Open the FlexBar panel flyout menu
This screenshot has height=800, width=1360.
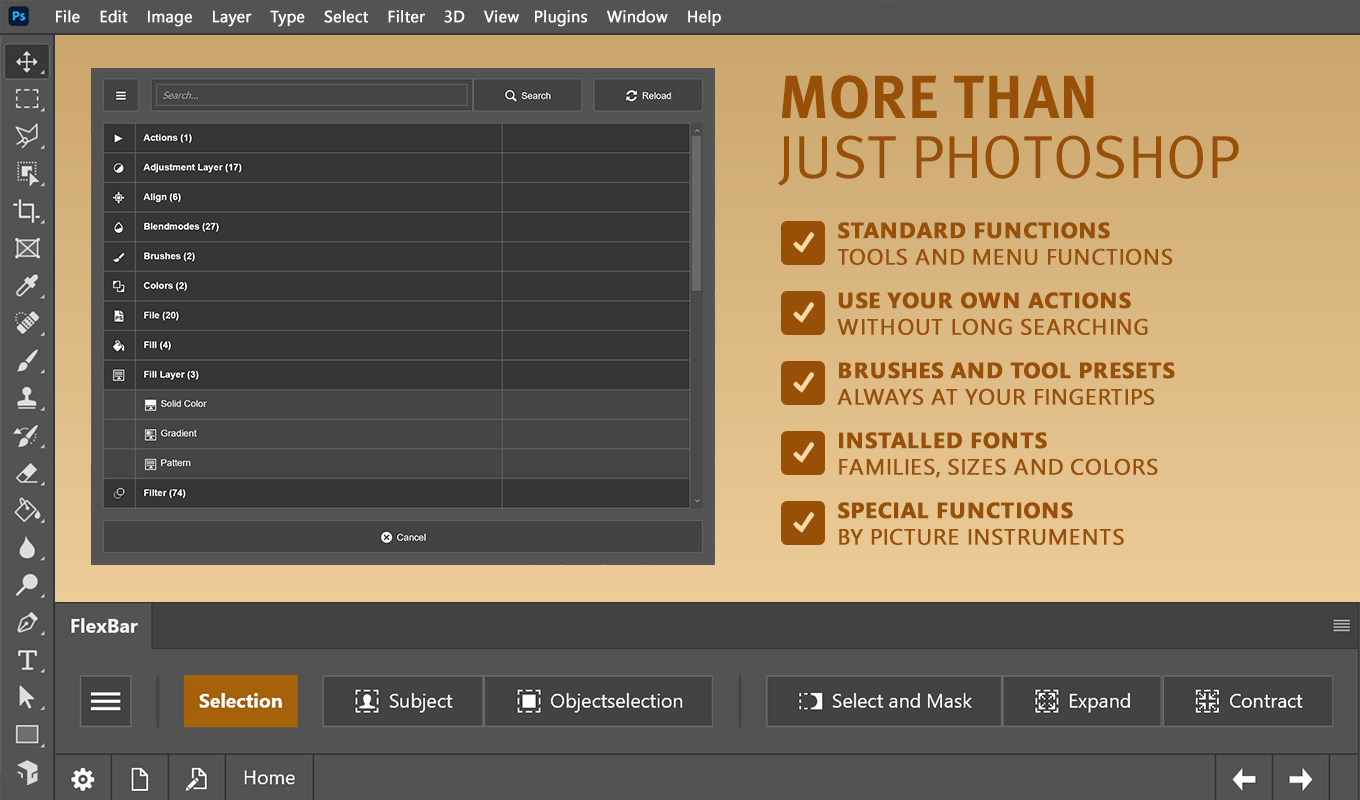[x=1341, y=626]
